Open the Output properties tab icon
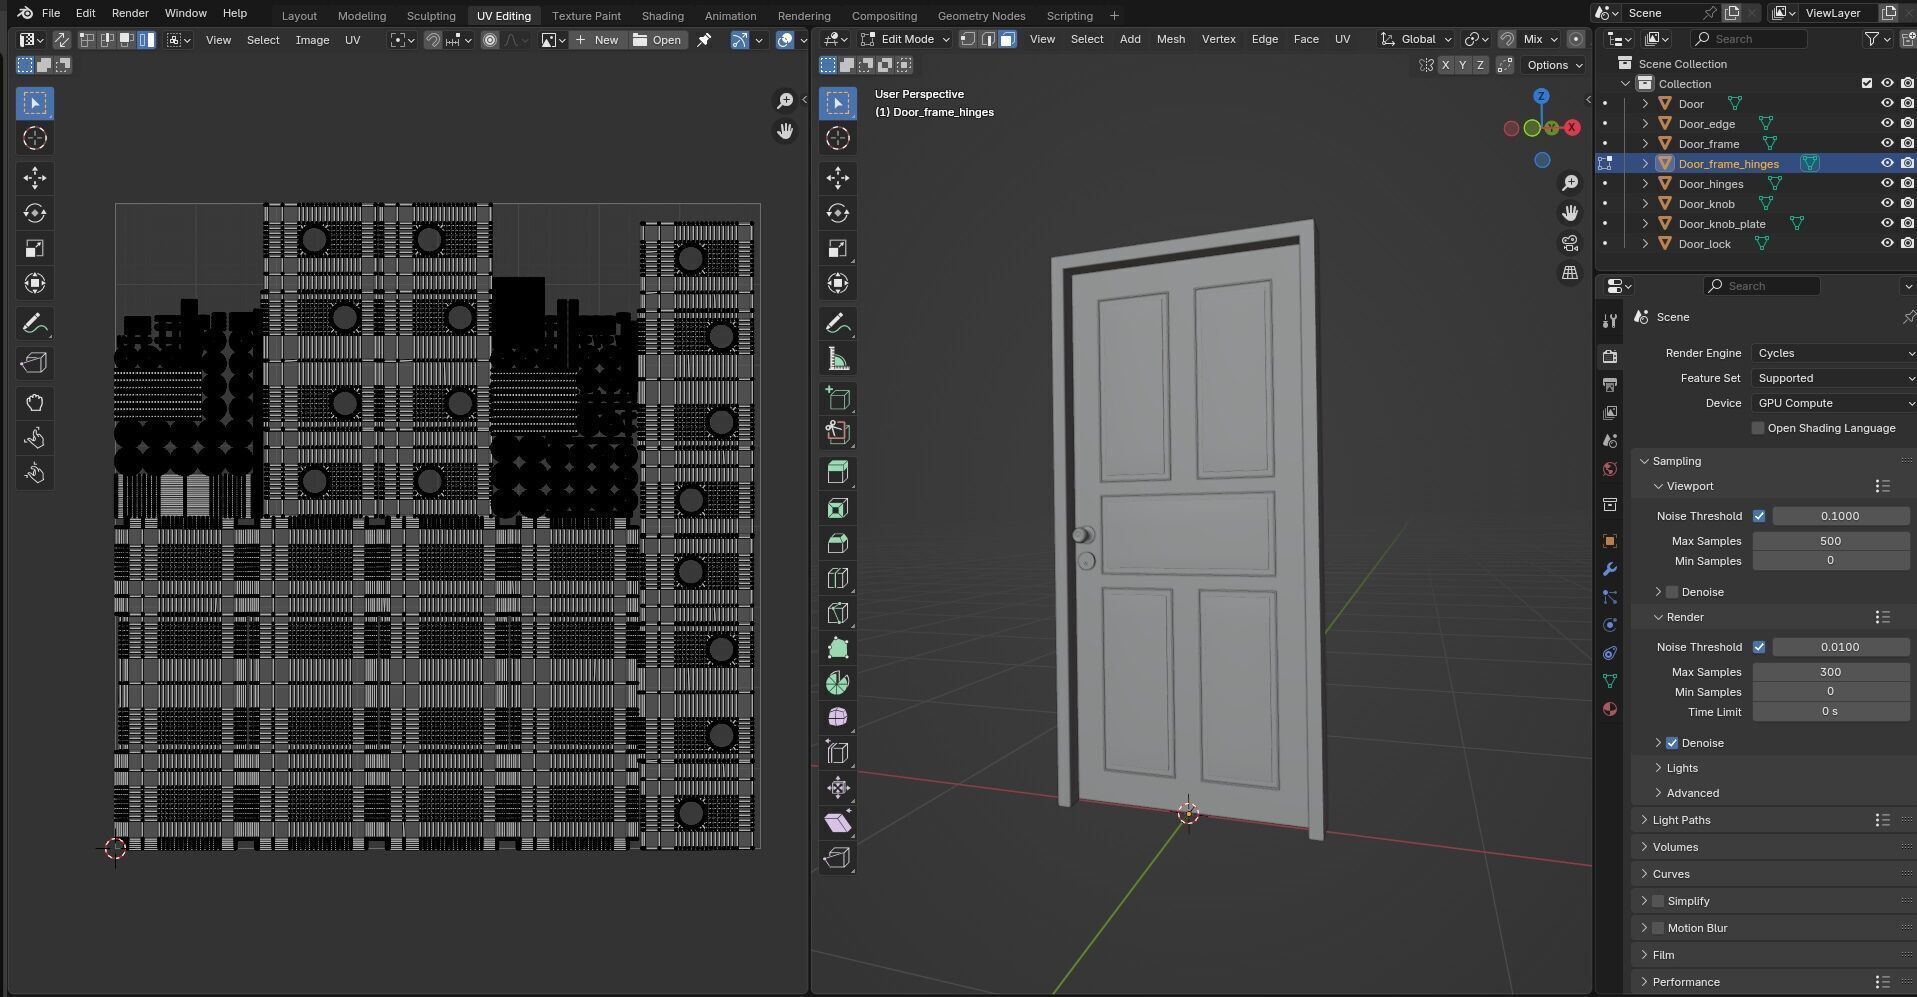The width and height of the screenshot is (1917, 997). pyautogui.click(x=1609, y=385)
